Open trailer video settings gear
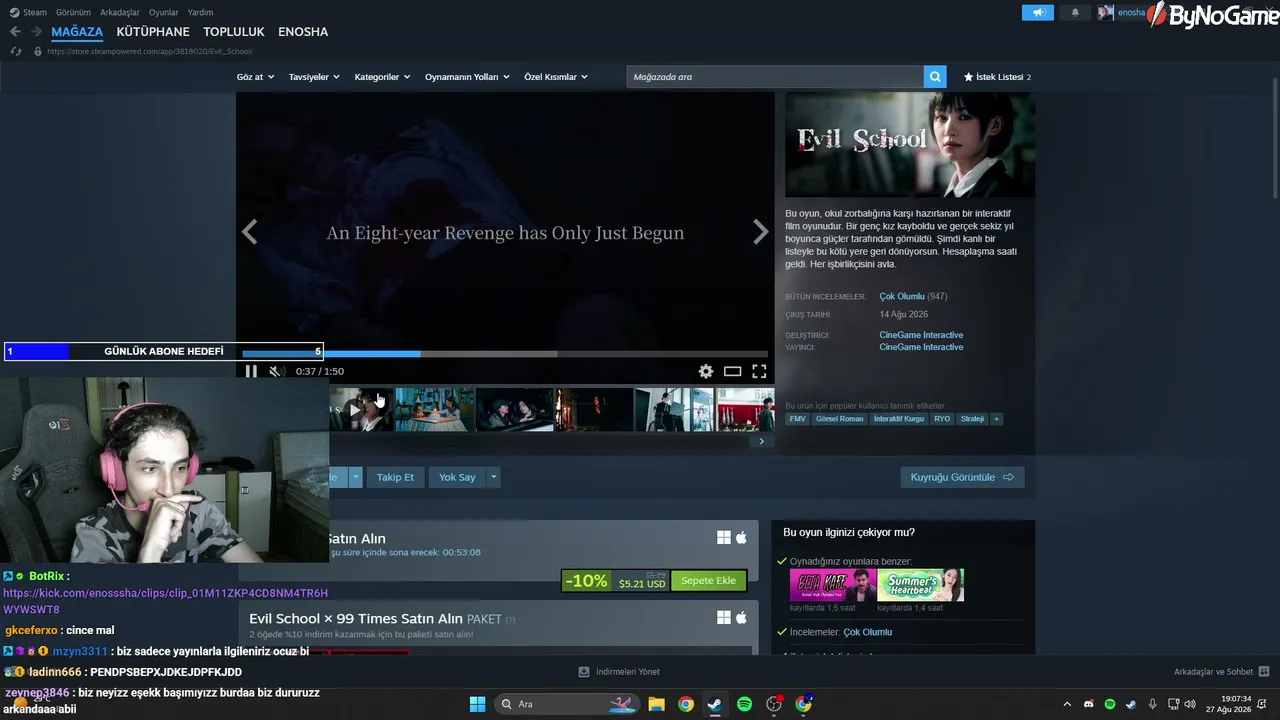 click(x=706, y=371)
